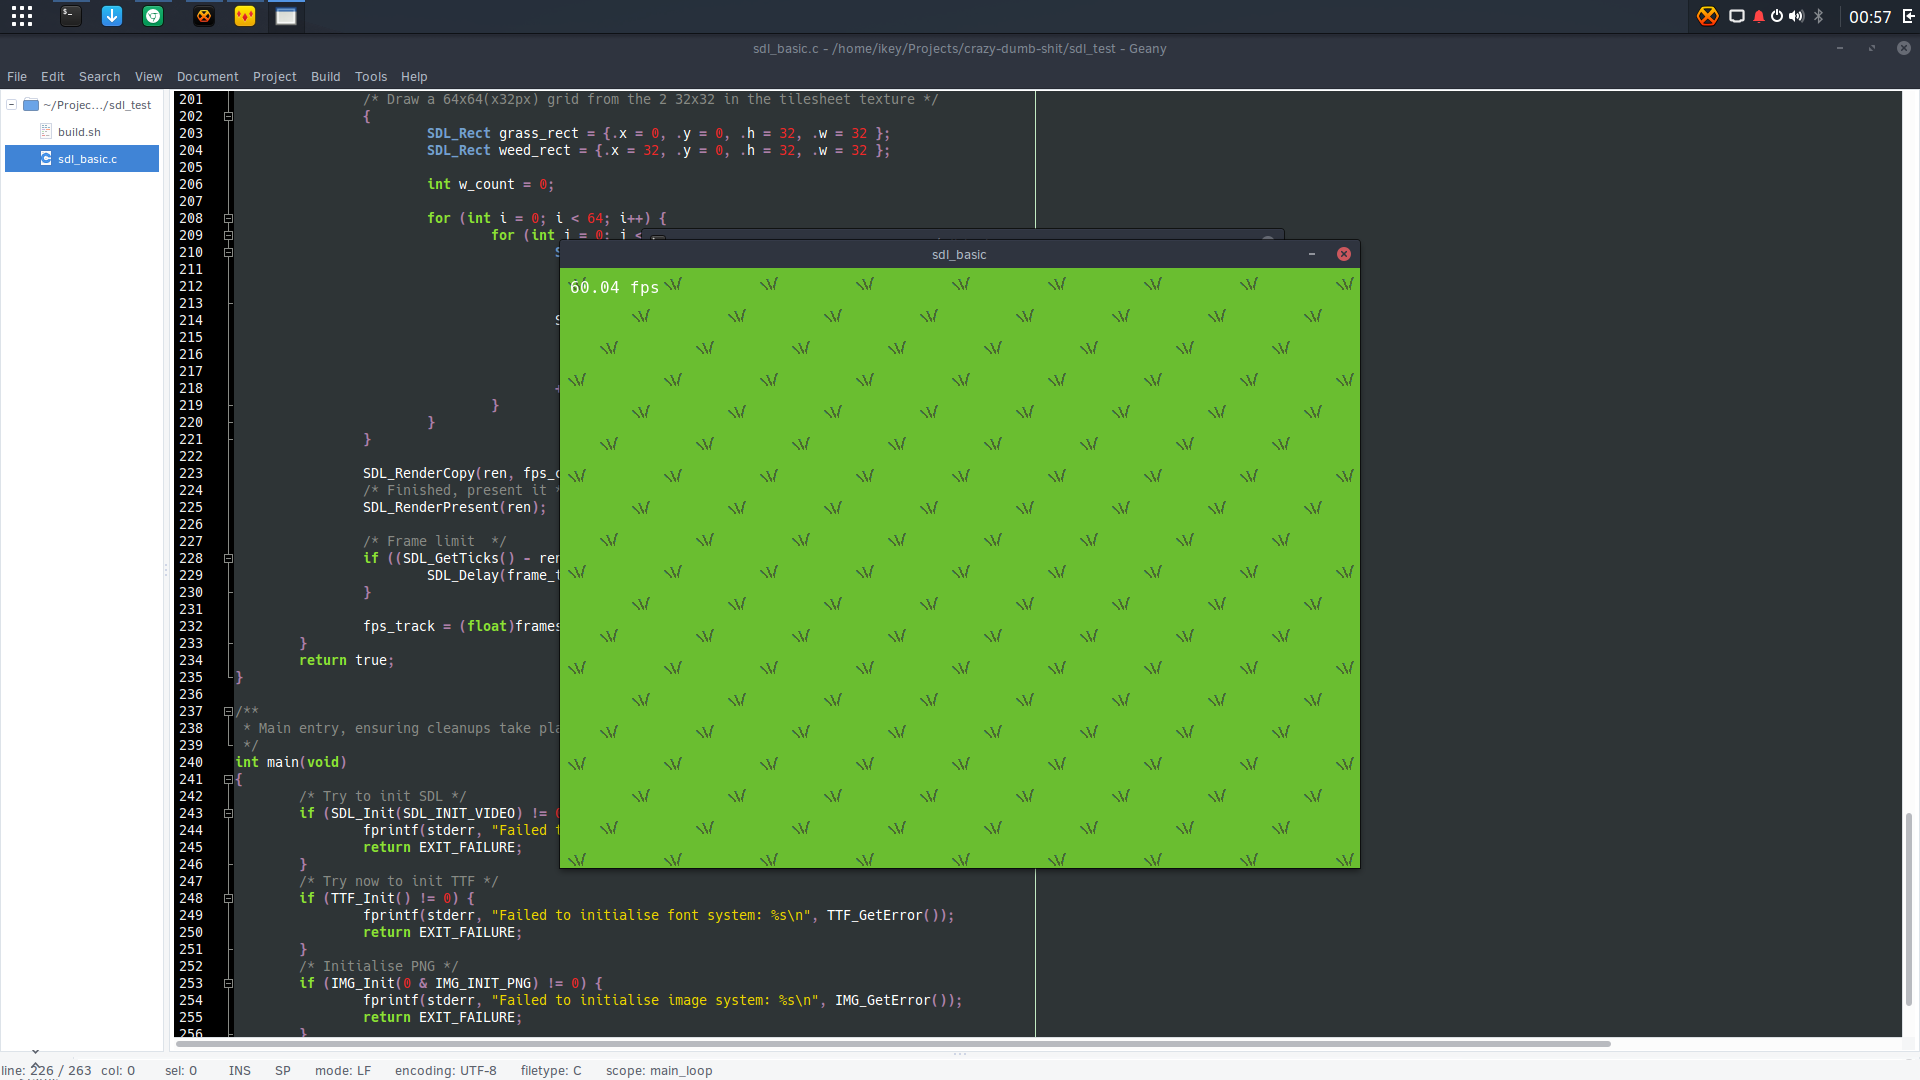Click the 'int main(void)' line in the editor

click(291, 762)
